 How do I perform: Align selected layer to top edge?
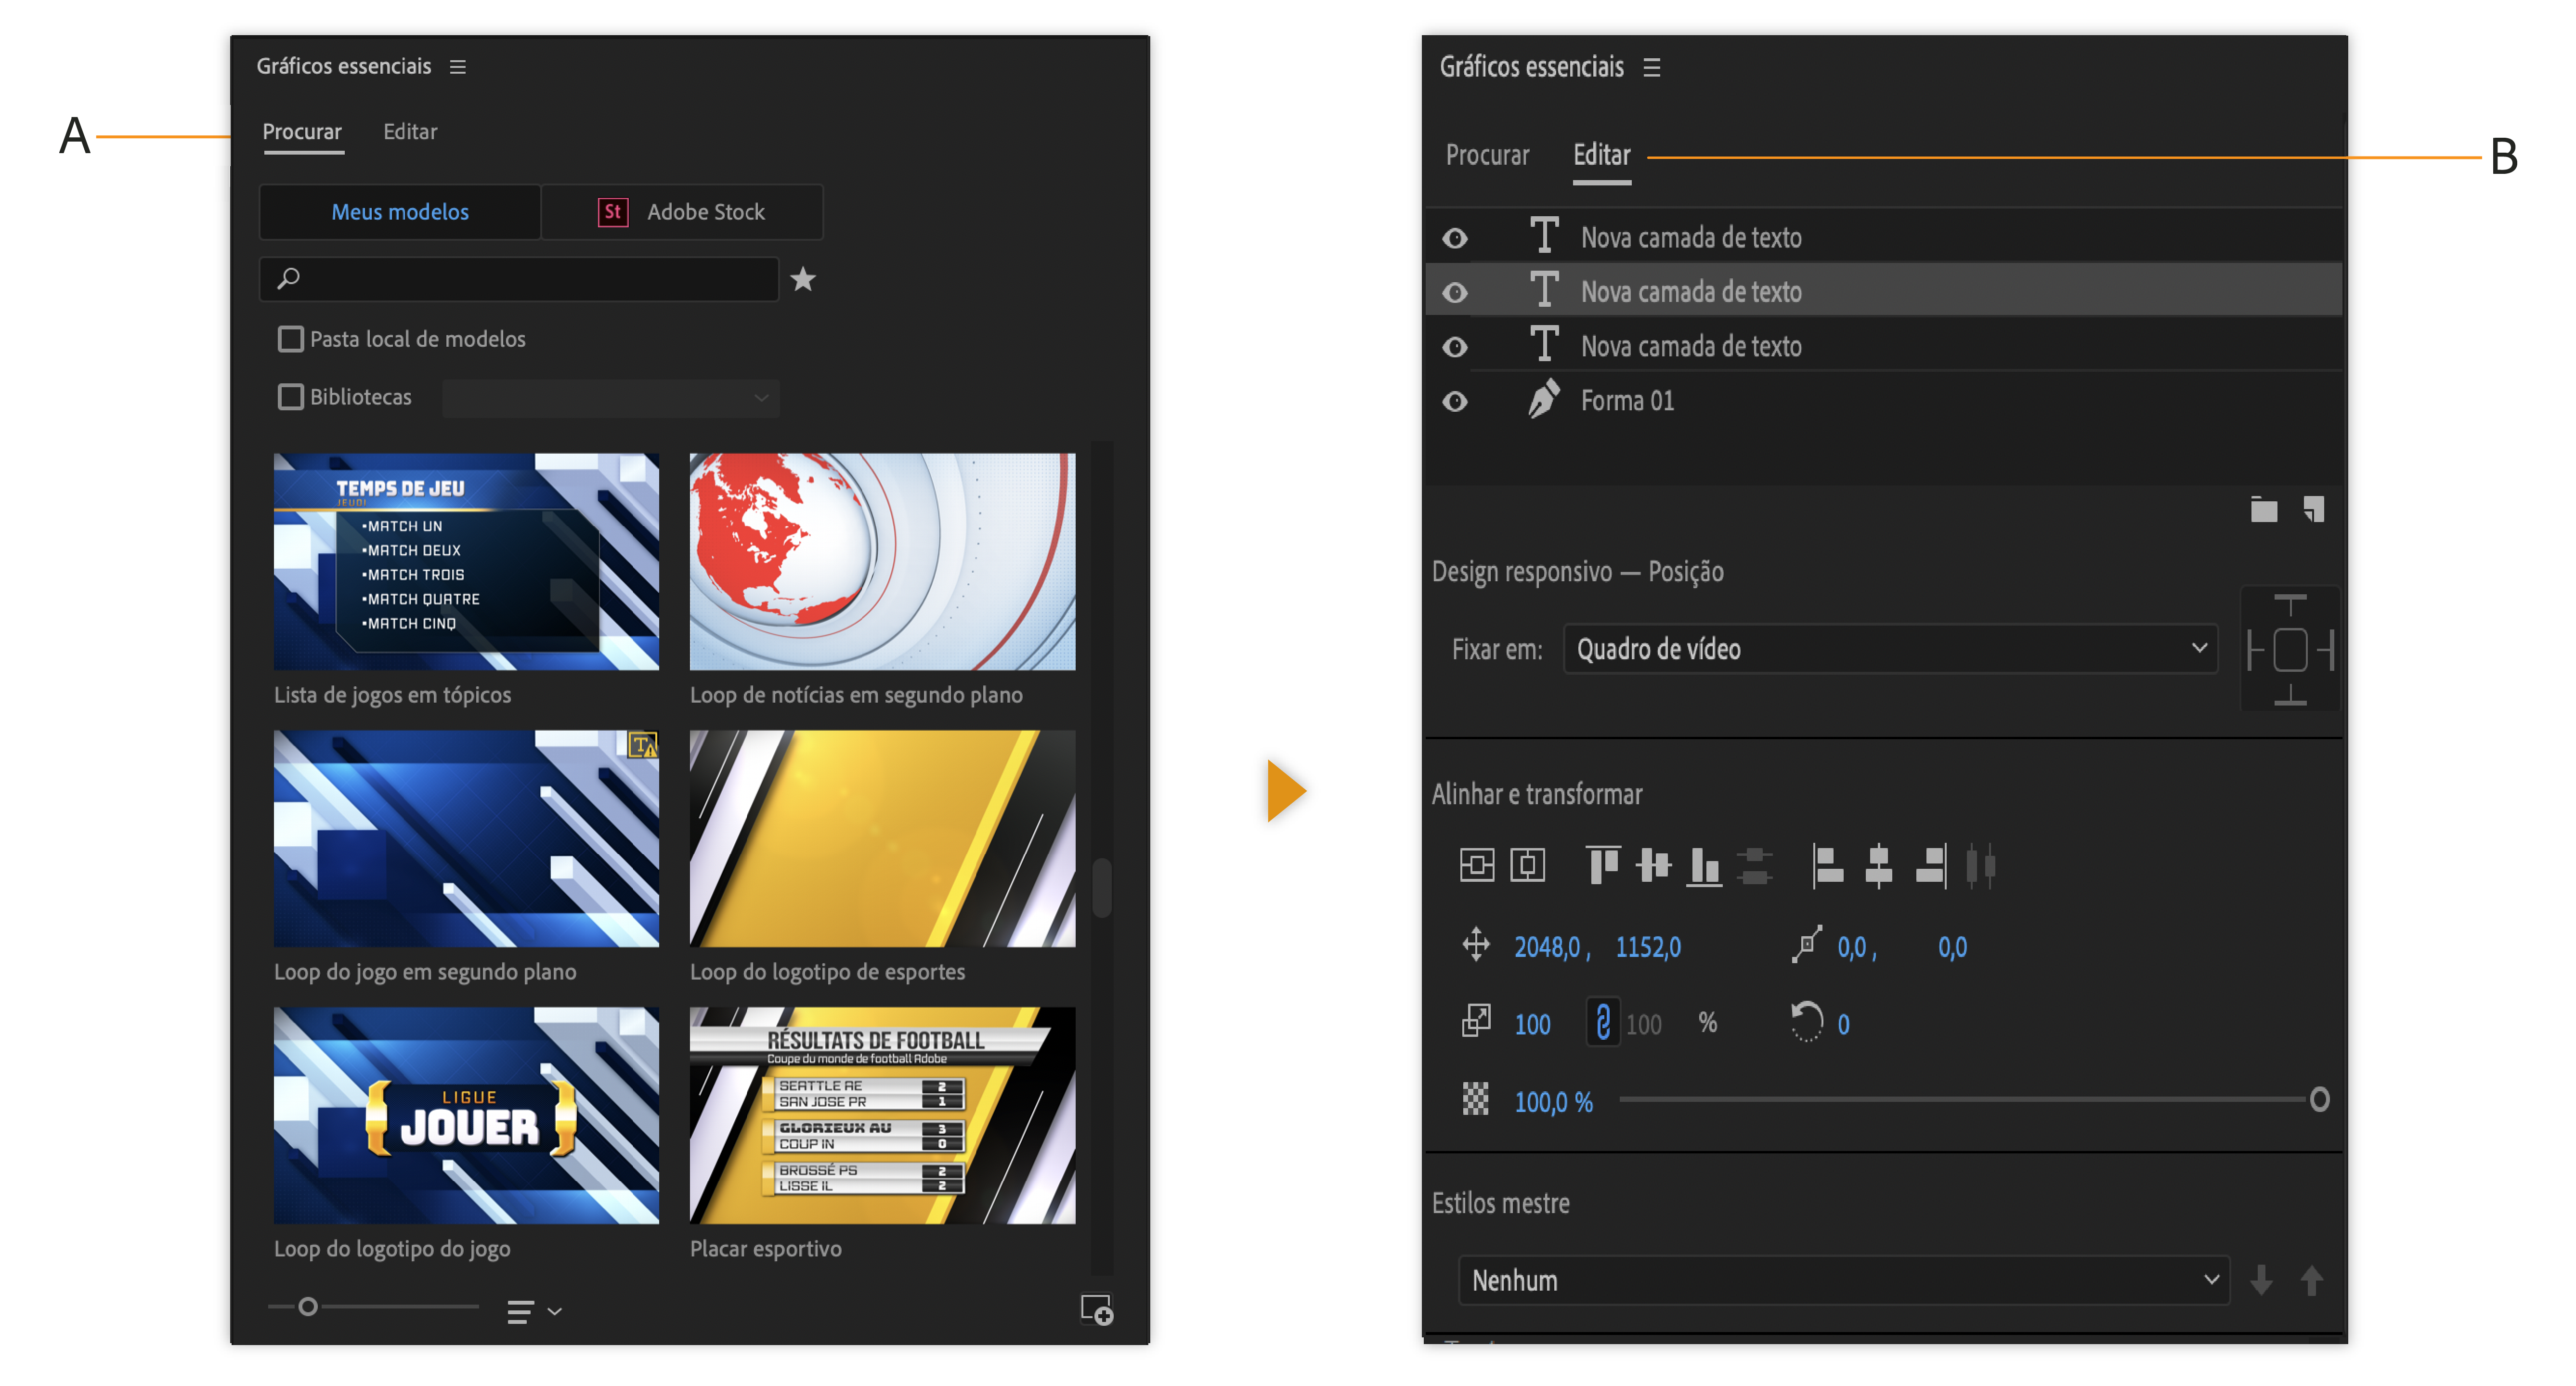click(1603, 864)
